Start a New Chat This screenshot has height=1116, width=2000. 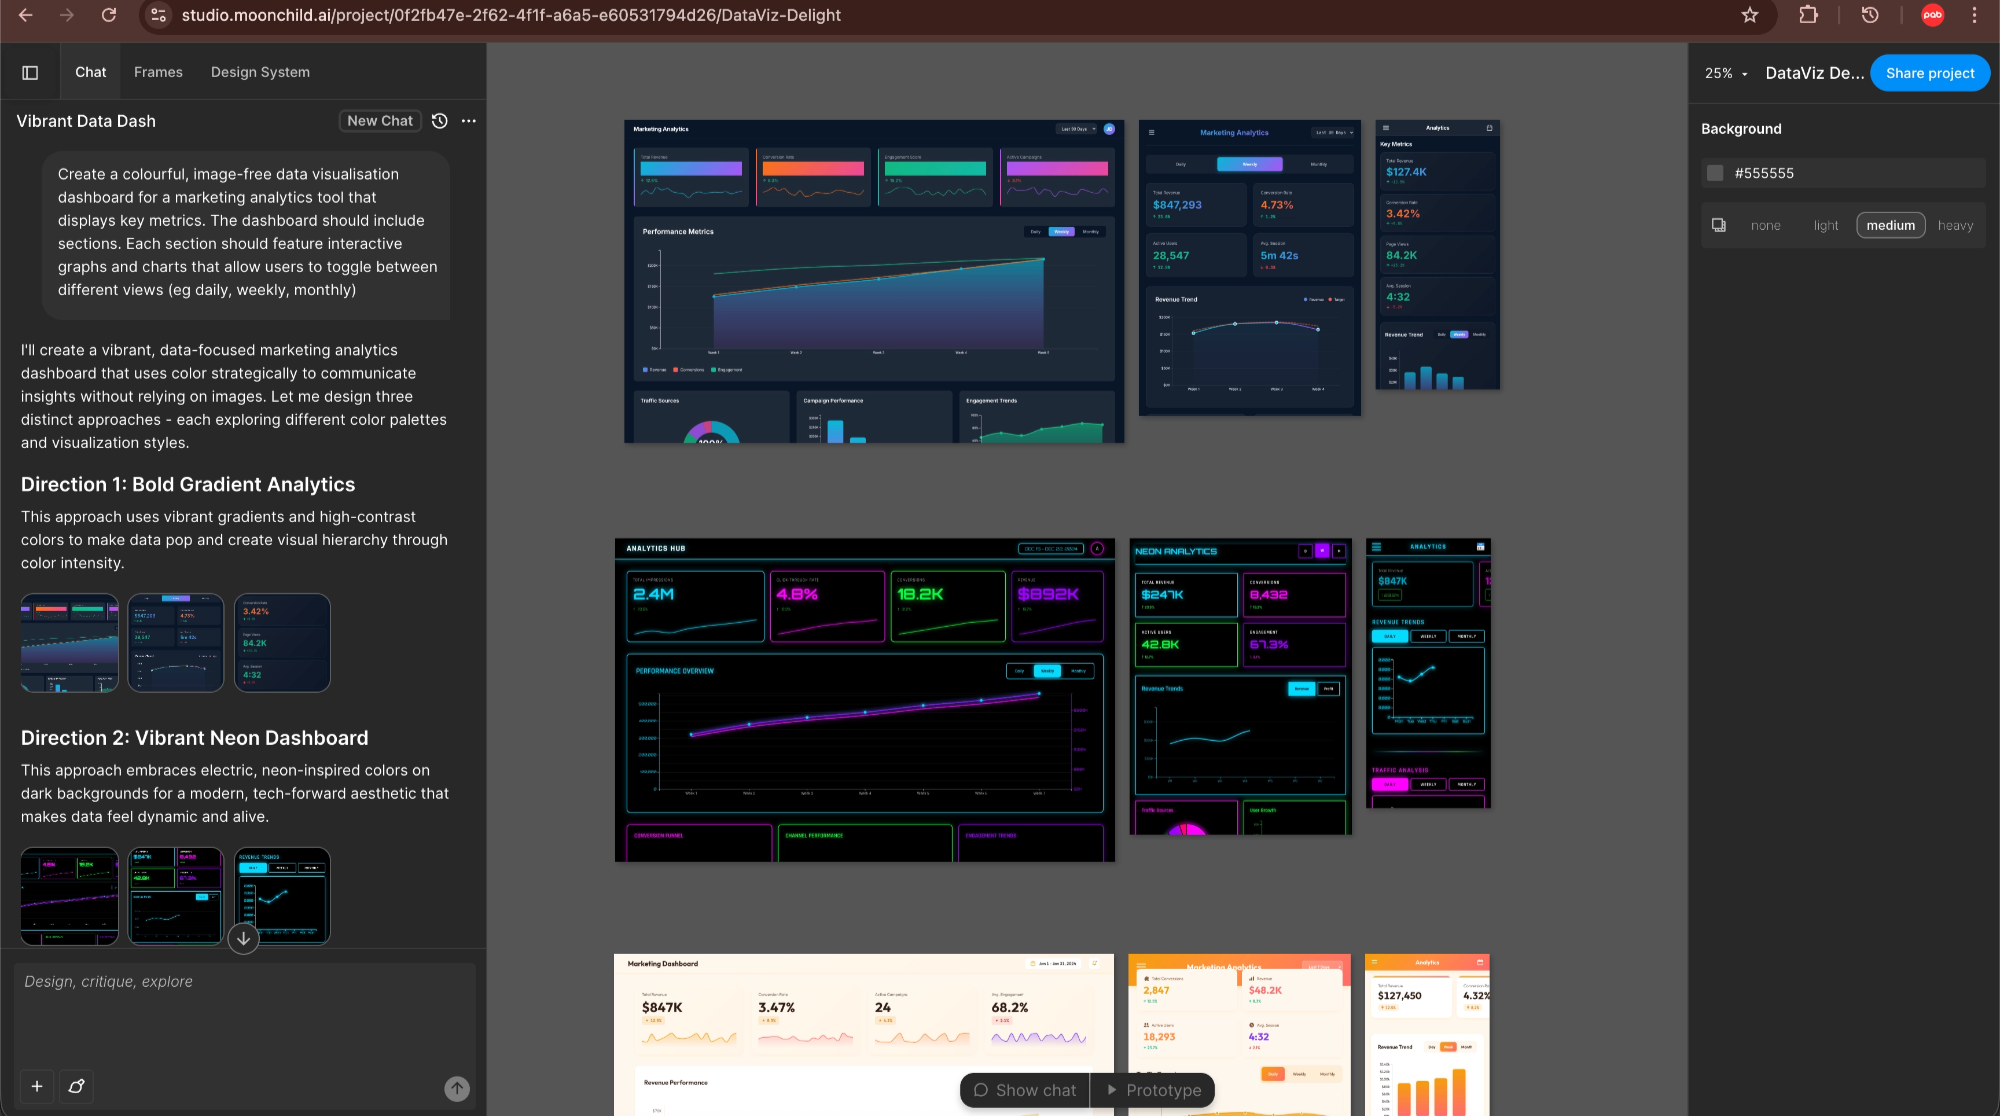(379, 120)
